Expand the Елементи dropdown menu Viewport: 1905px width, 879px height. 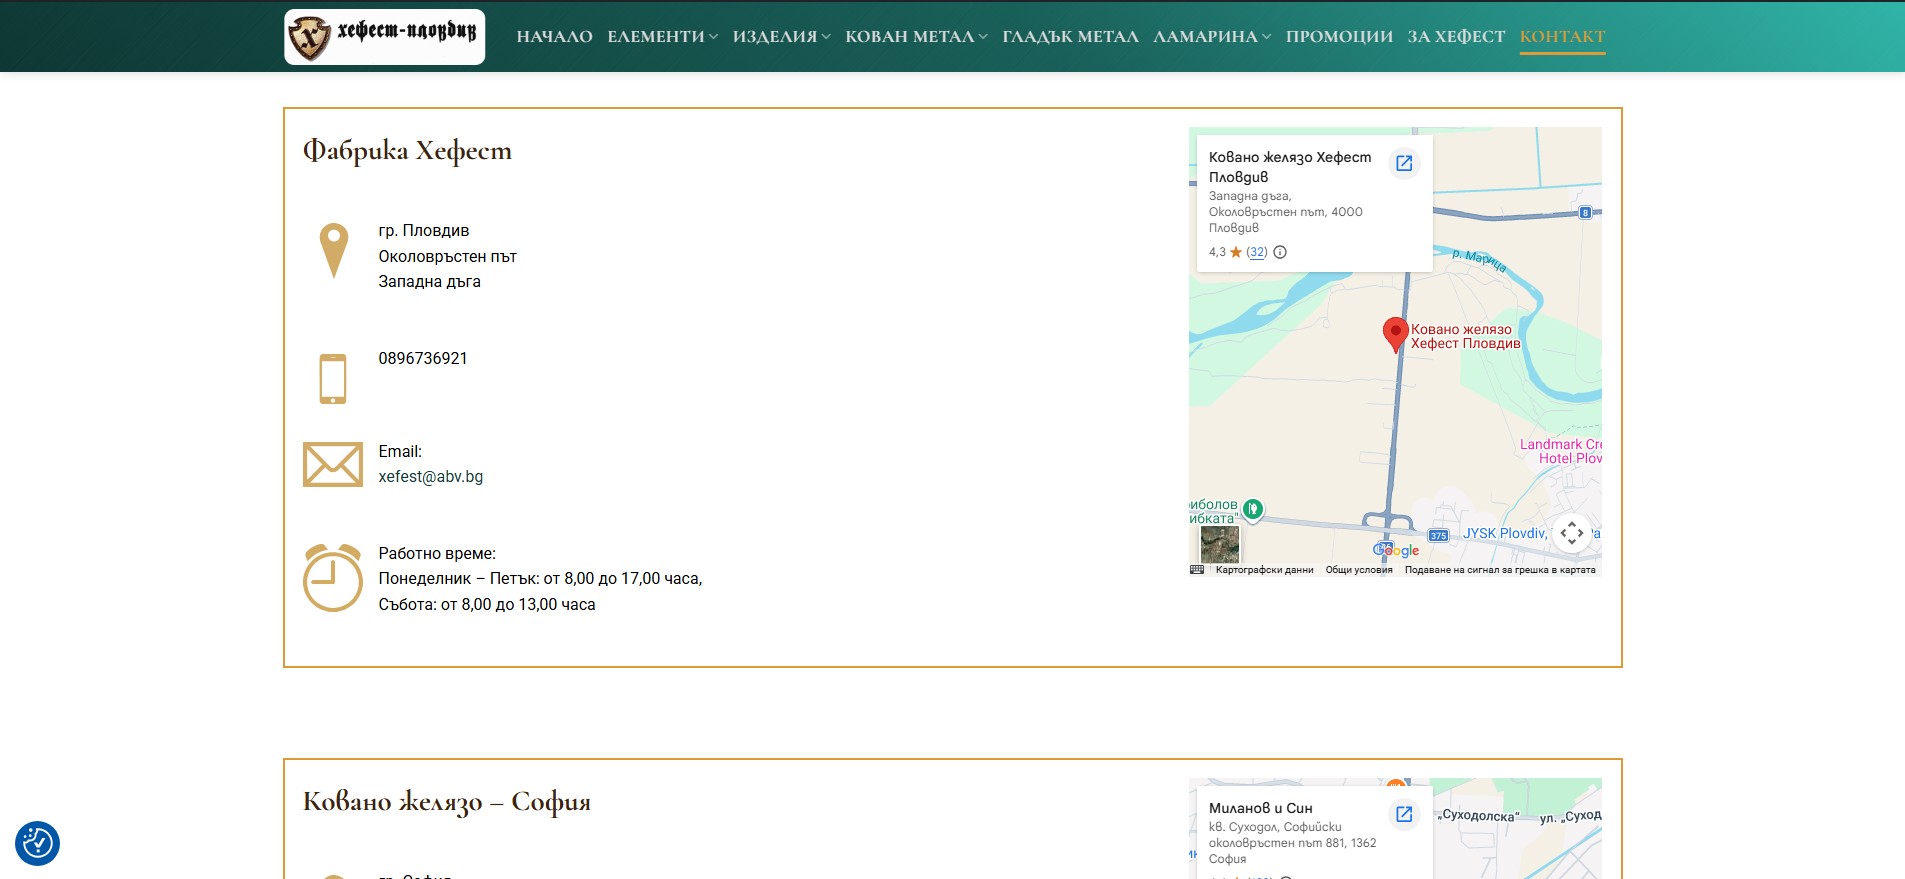pyautogui.click(x=662, y=37)
